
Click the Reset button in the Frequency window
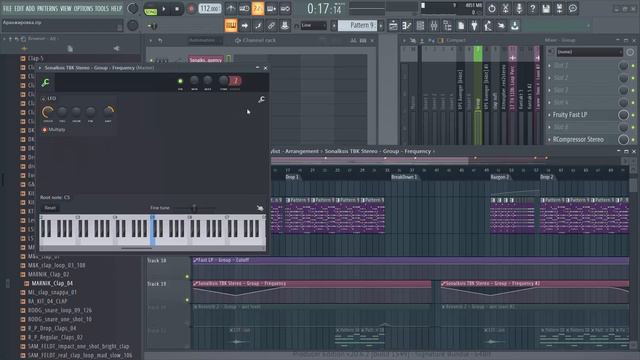[x=50, y=208]
